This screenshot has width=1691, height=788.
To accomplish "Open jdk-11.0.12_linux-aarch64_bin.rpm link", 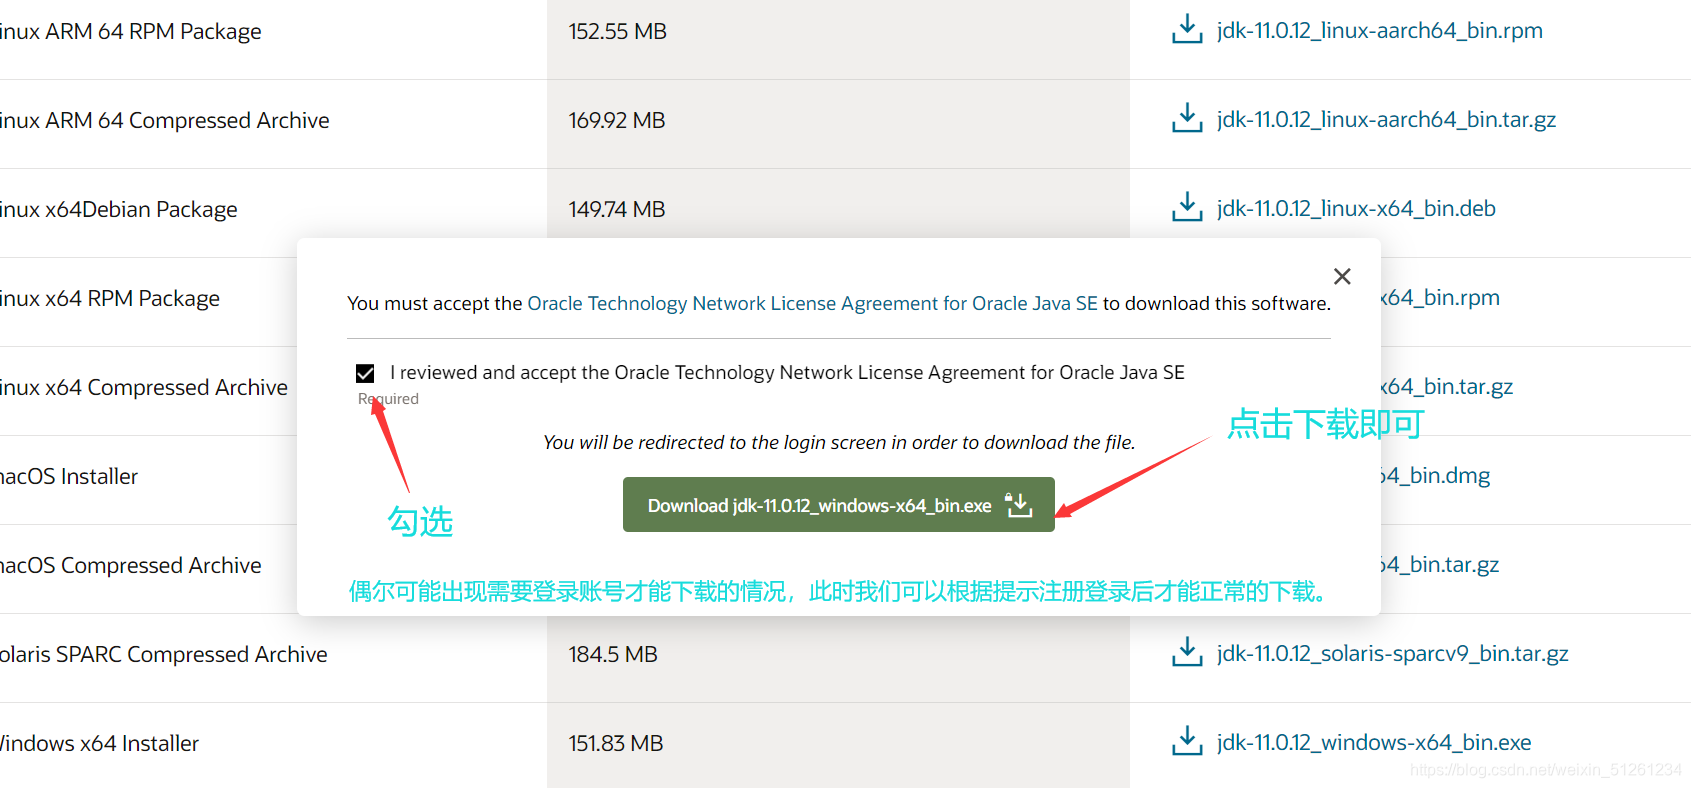I will pyautogui.click(x=1379, y=31).
